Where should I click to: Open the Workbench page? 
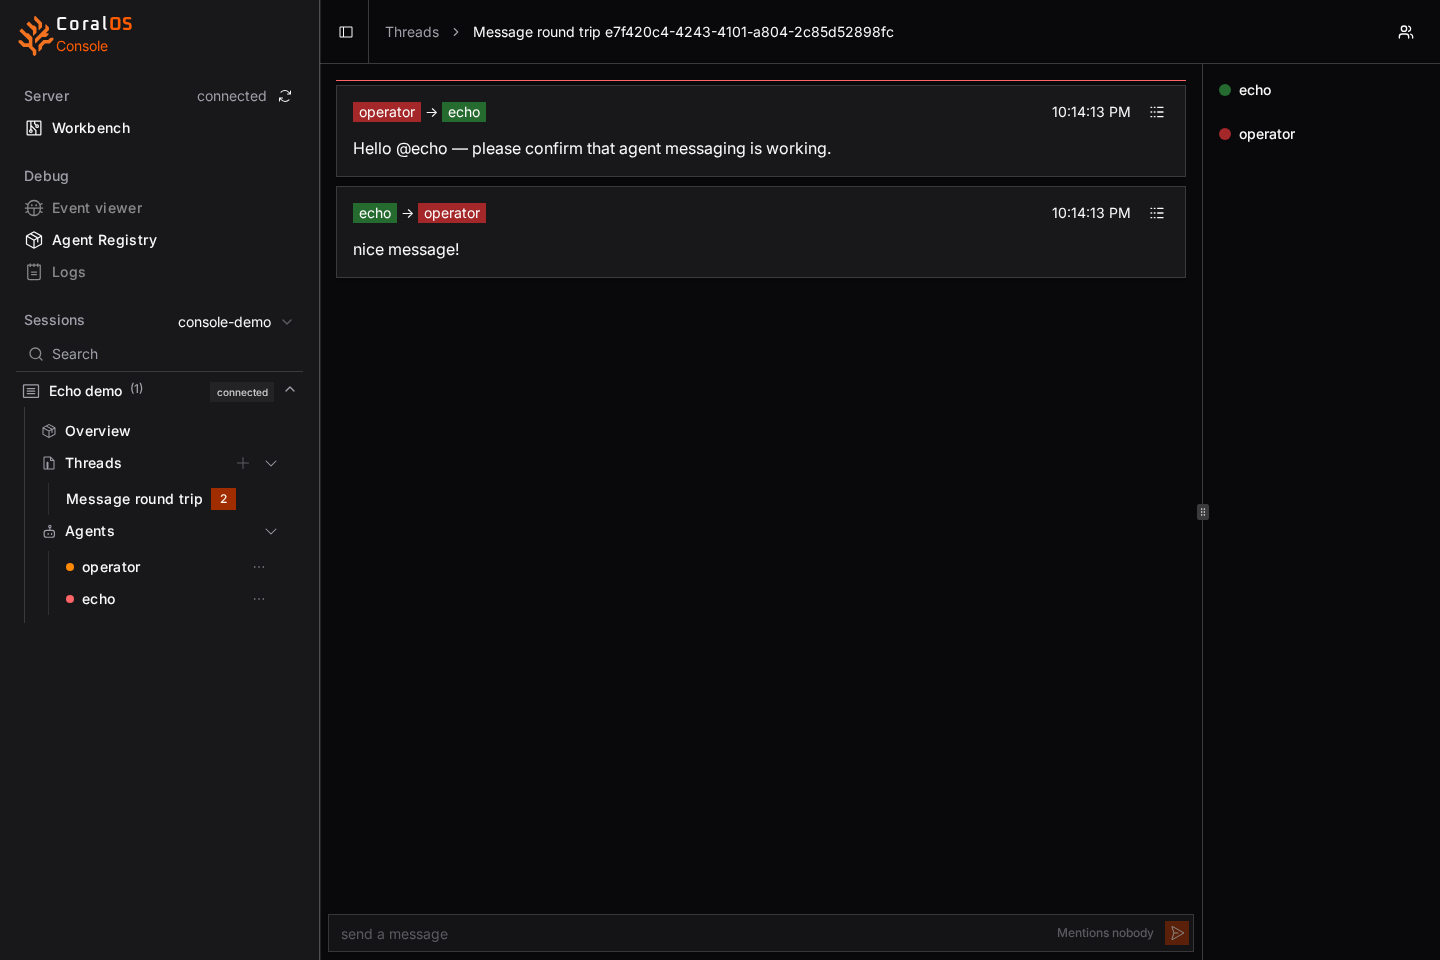[x=91, y=128]
